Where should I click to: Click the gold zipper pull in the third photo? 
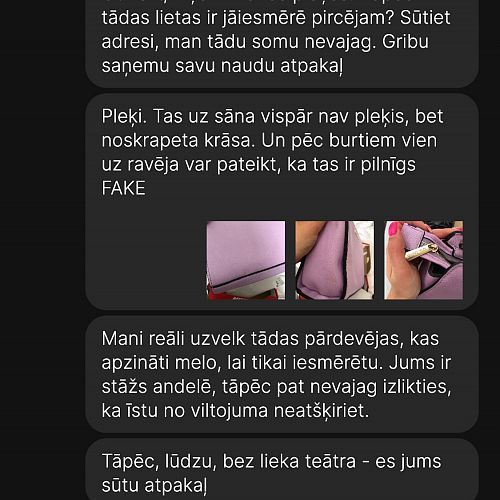point(421,252)
